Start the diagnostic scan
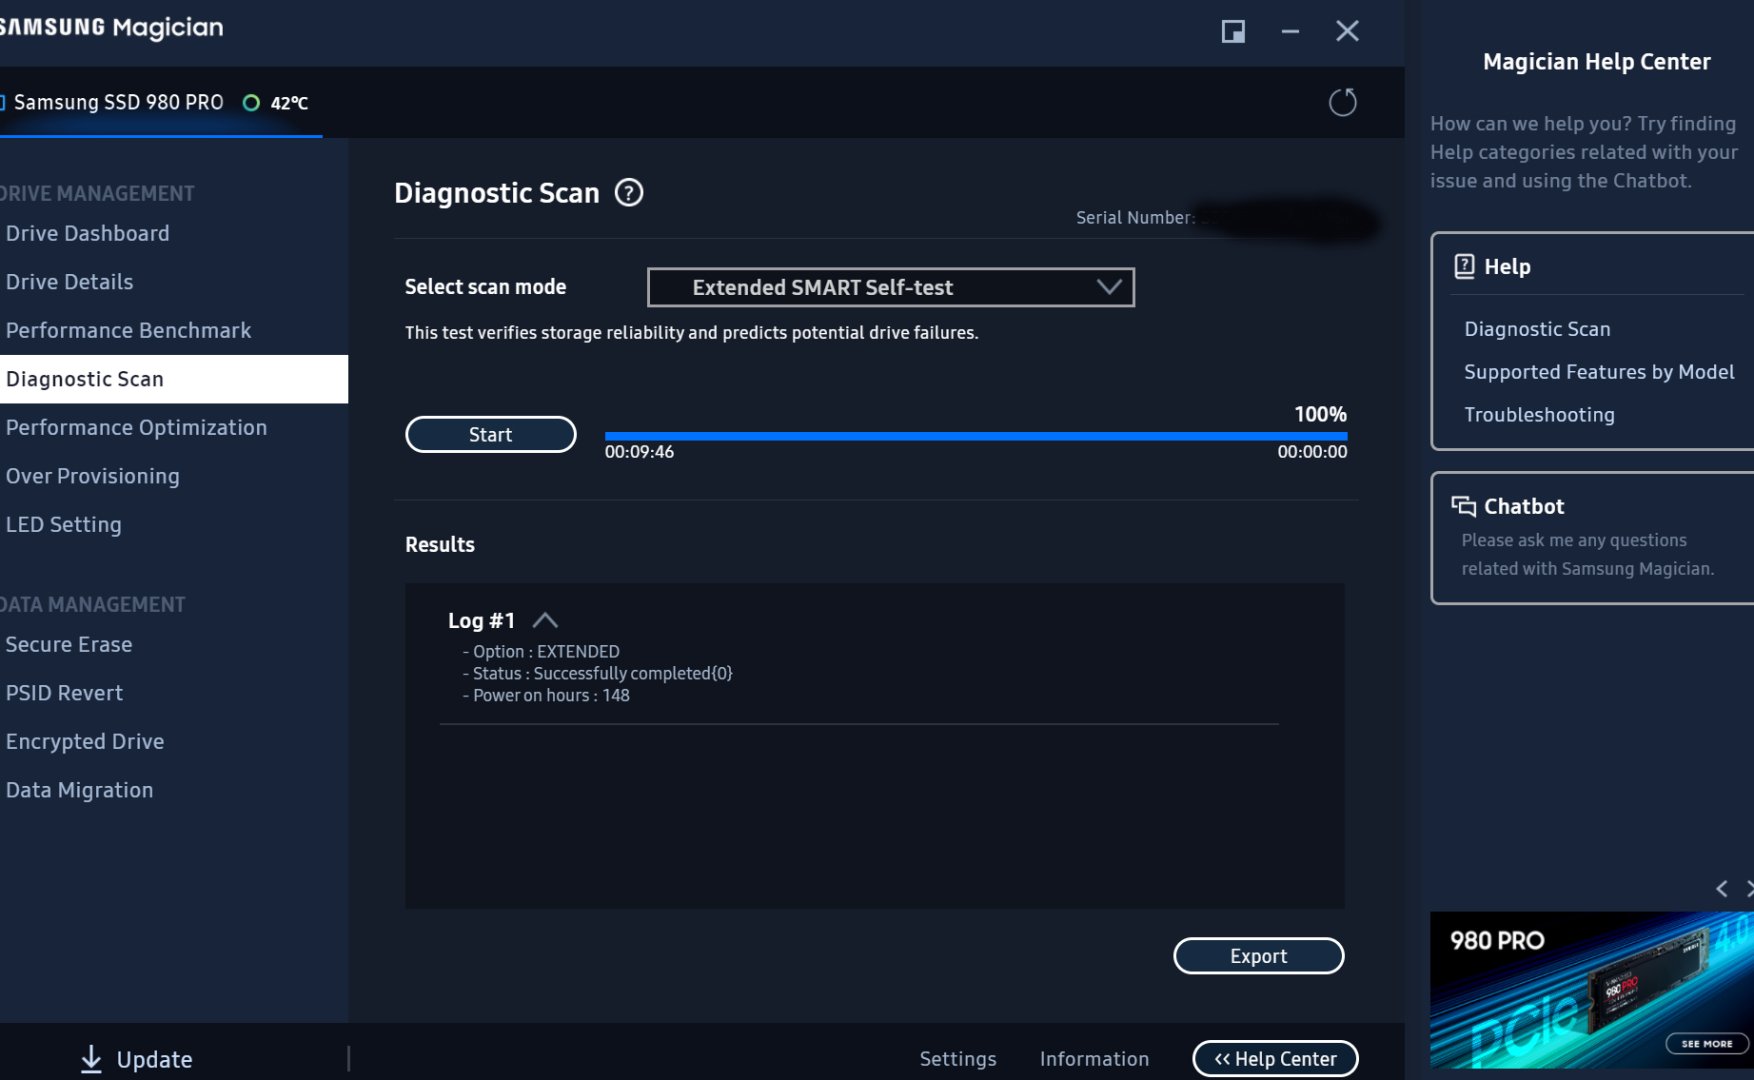This screenshot has width=1754, height=1080. point(491,434)
